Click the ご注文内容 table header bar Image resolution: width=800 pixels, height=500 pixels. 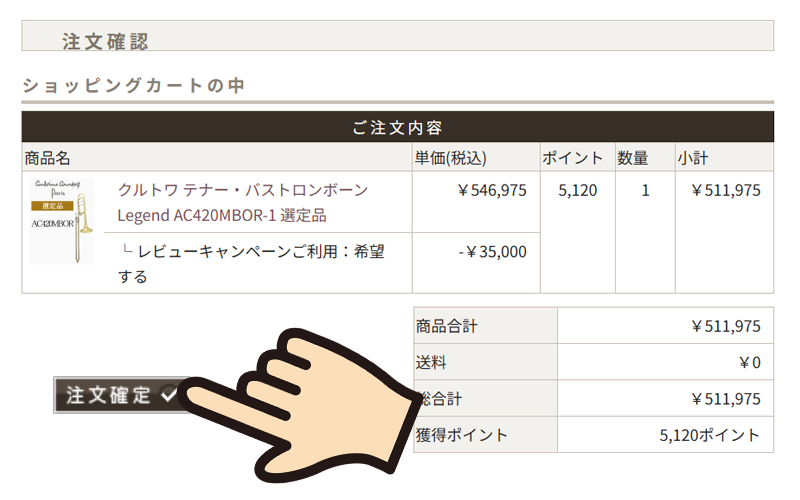(397, 127)
